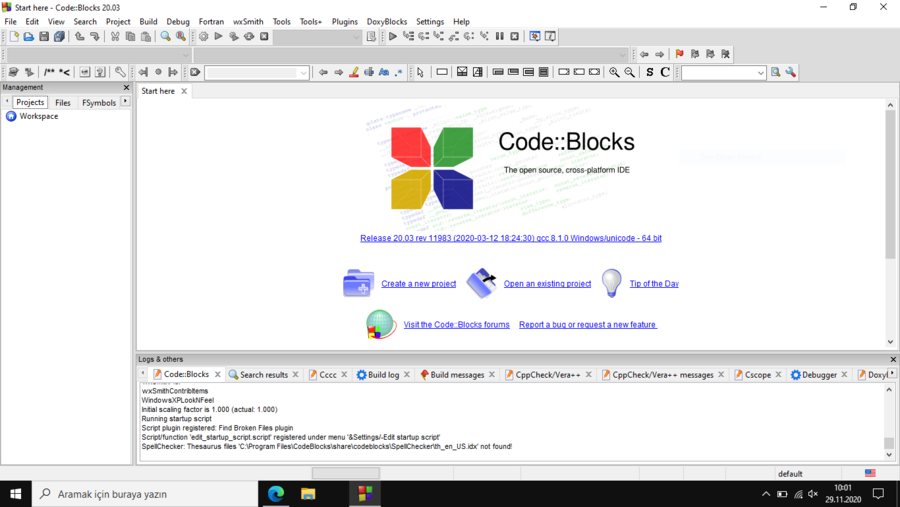Click the Save all files icon

tap(59, 36)
